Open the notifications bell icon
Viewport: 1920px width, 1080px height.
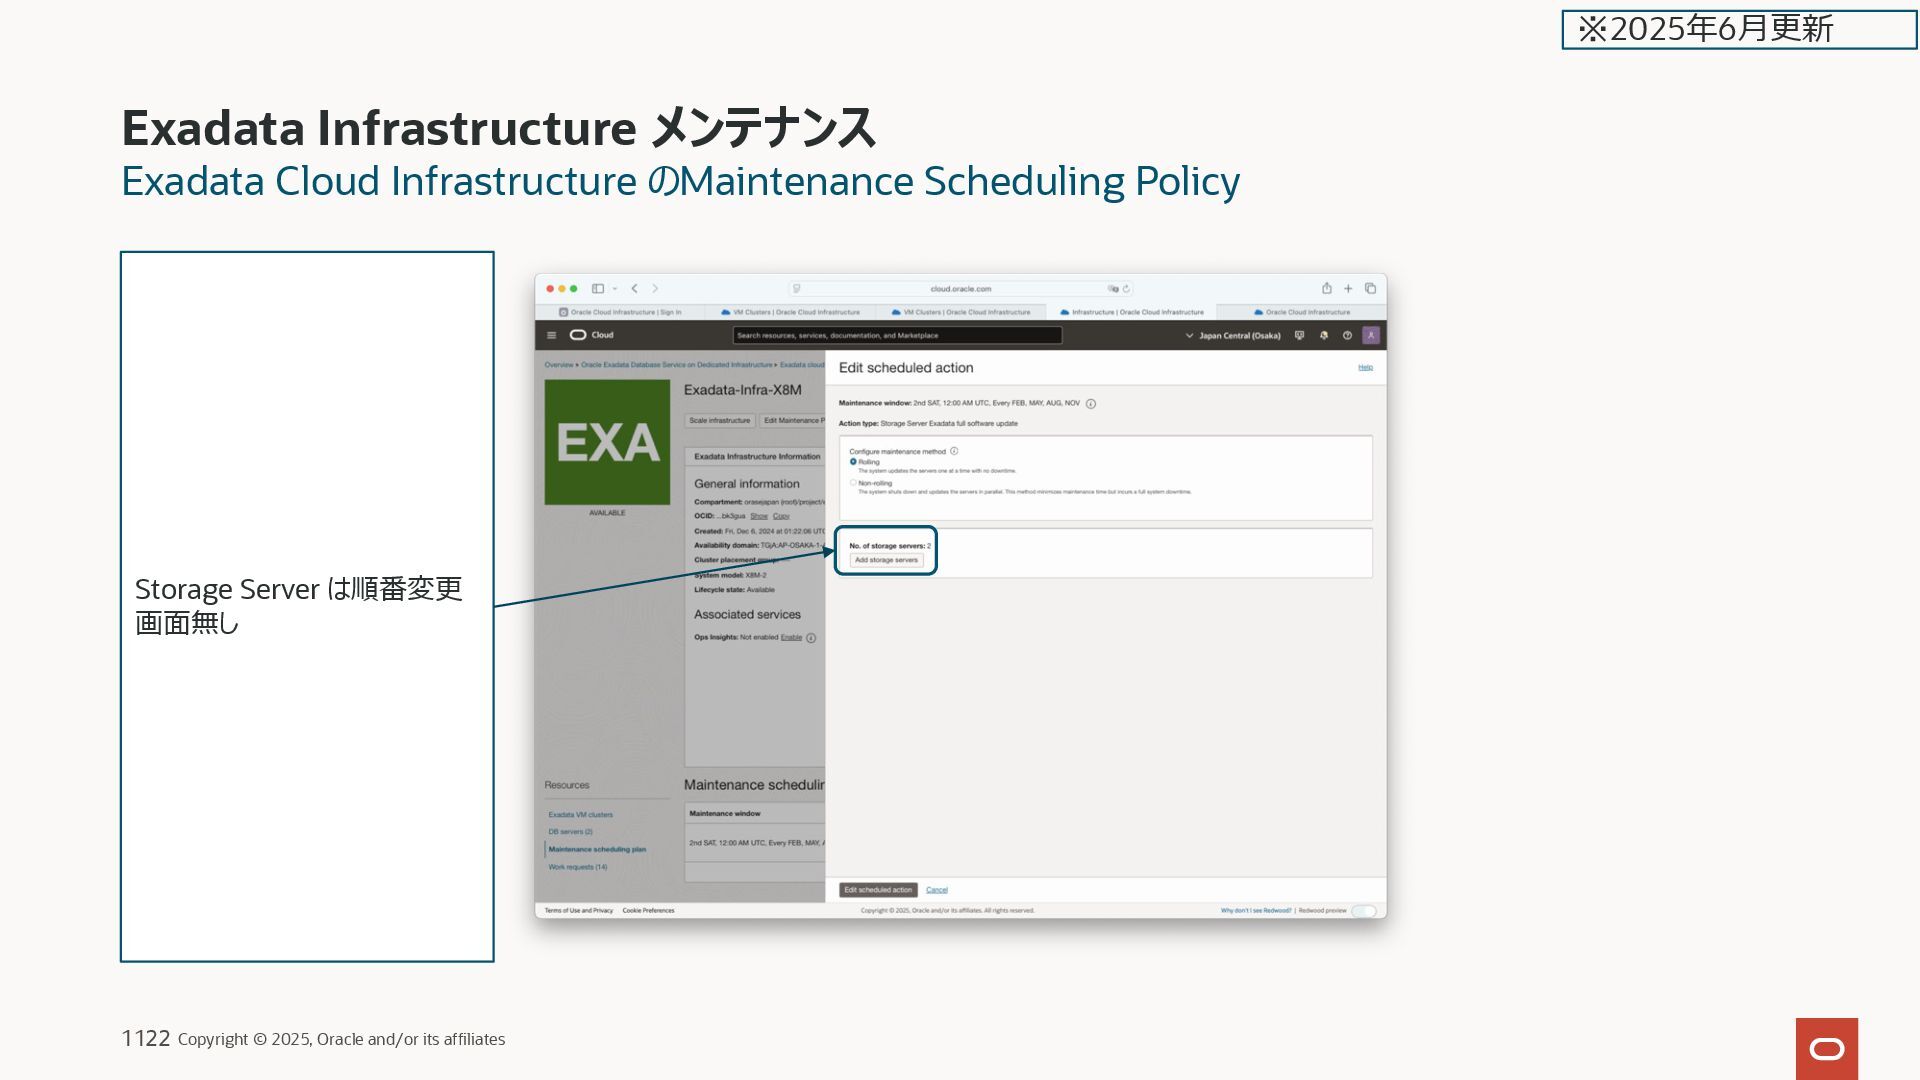pyautogui.click(x=1323, y=336)
